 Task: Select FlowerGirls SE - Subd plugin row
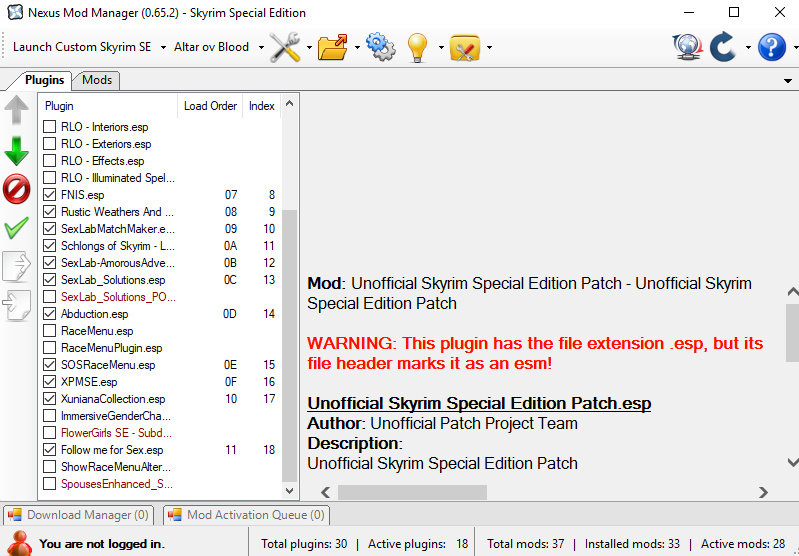[x=159, y=433]
